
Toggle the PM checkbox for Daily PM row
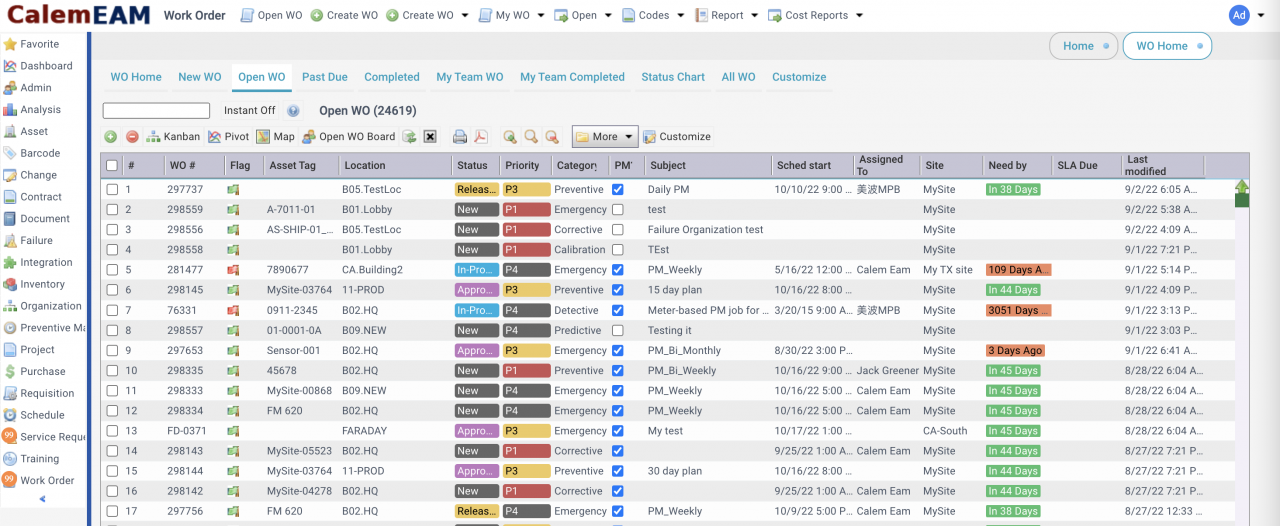pos(618,189)
